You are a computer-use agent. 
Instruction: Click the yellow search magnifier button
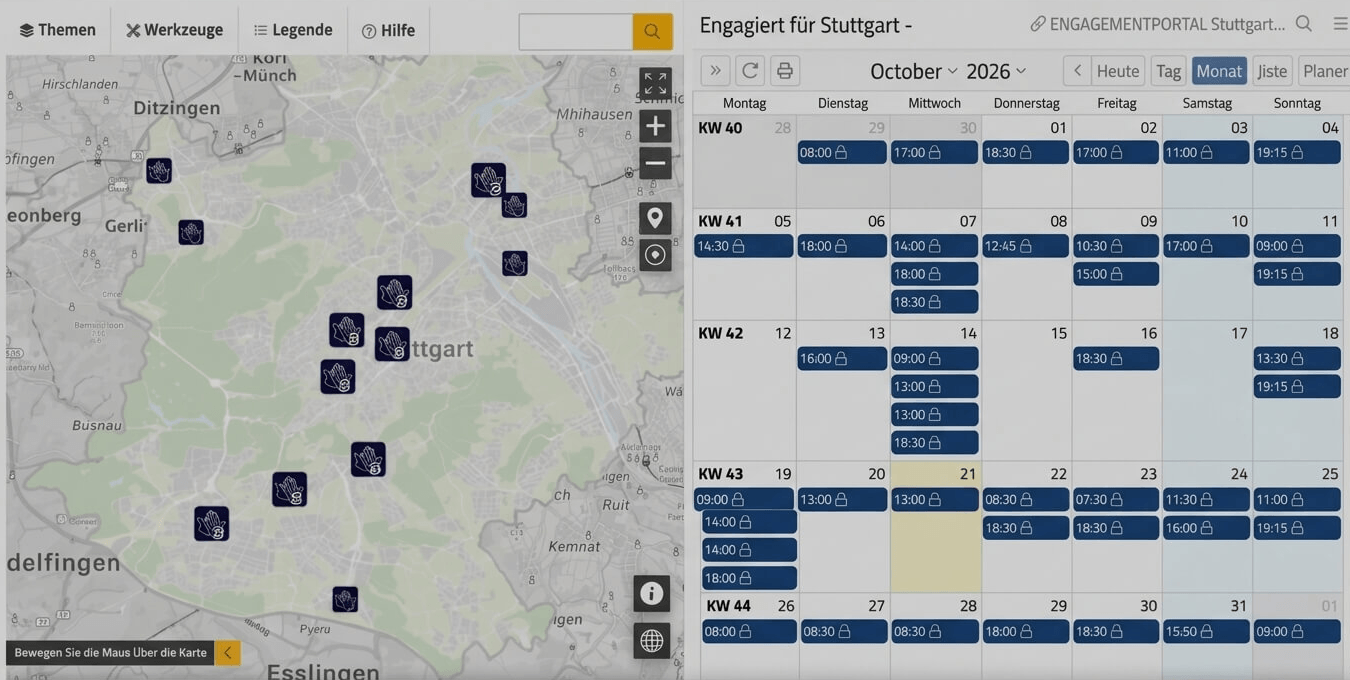tap(652, 31)
